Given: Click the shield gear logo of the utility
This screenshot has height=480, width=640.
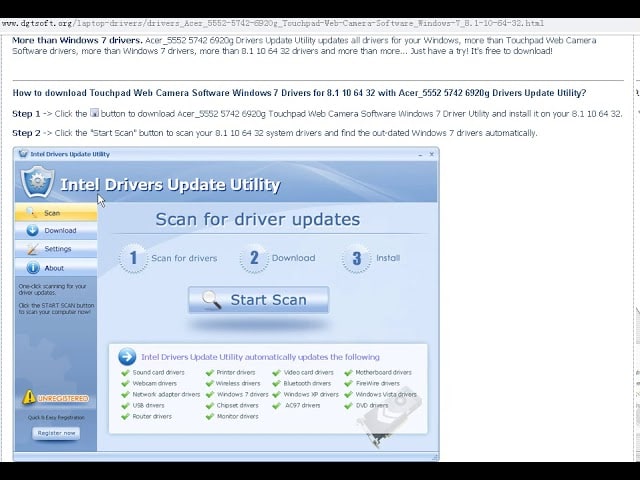Looking at the screenshot, I should (37, 182).
